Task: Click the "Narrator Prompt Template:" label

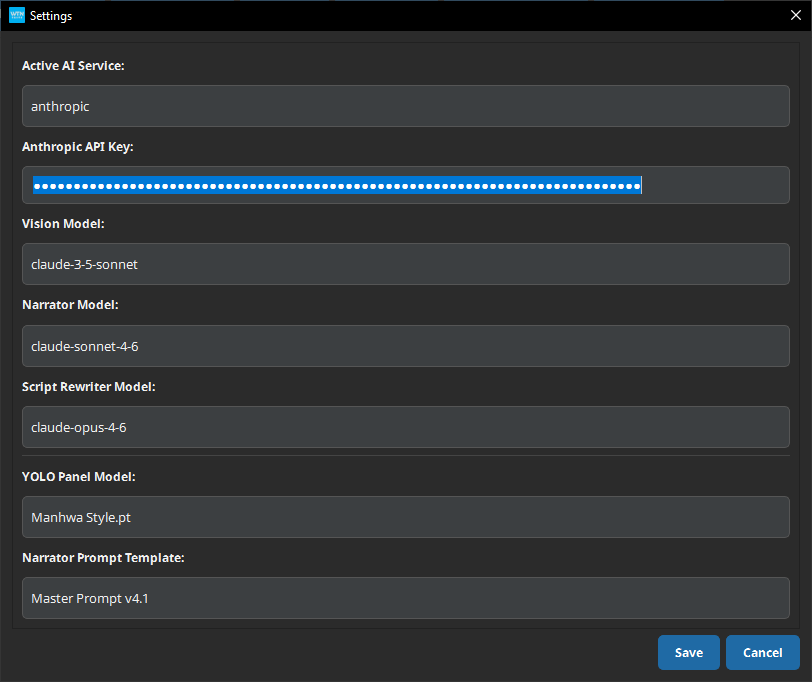Action: [102, 557]
